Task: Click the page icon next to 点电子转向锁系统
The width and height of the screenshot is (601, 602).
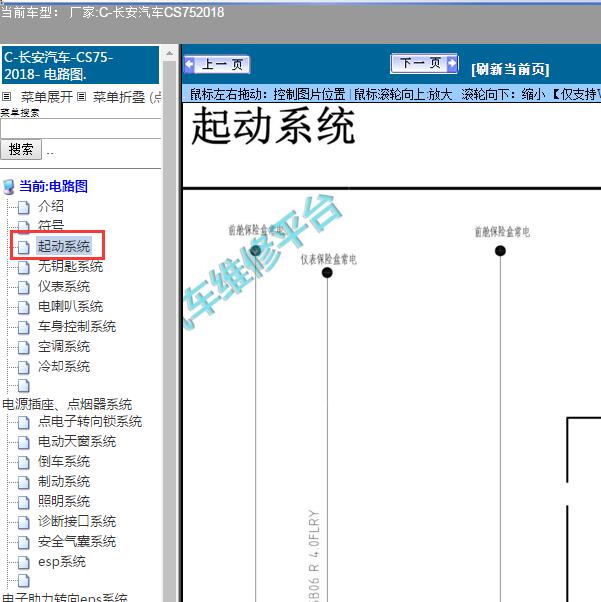Action: pyautogui.click(x=23, y=422)
